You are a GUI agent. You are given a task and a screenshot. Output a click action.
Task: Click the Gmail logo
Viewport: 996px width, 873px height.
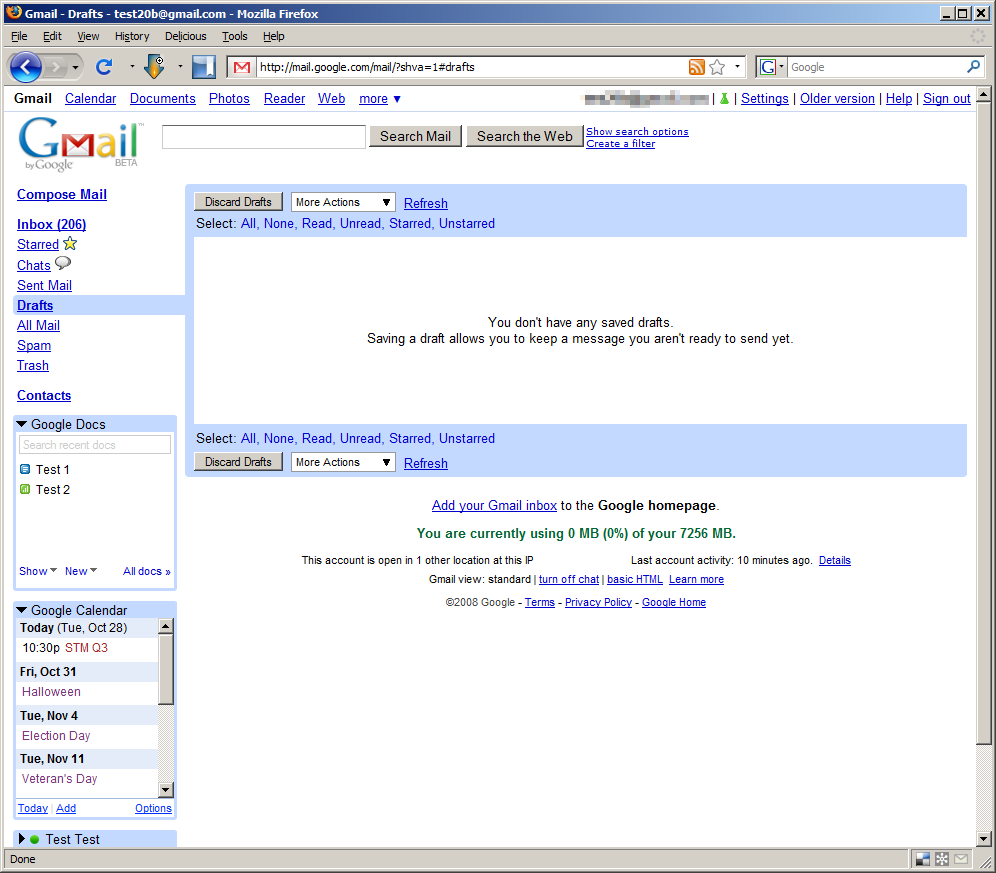pyautogui.click(x=81, y=145)
